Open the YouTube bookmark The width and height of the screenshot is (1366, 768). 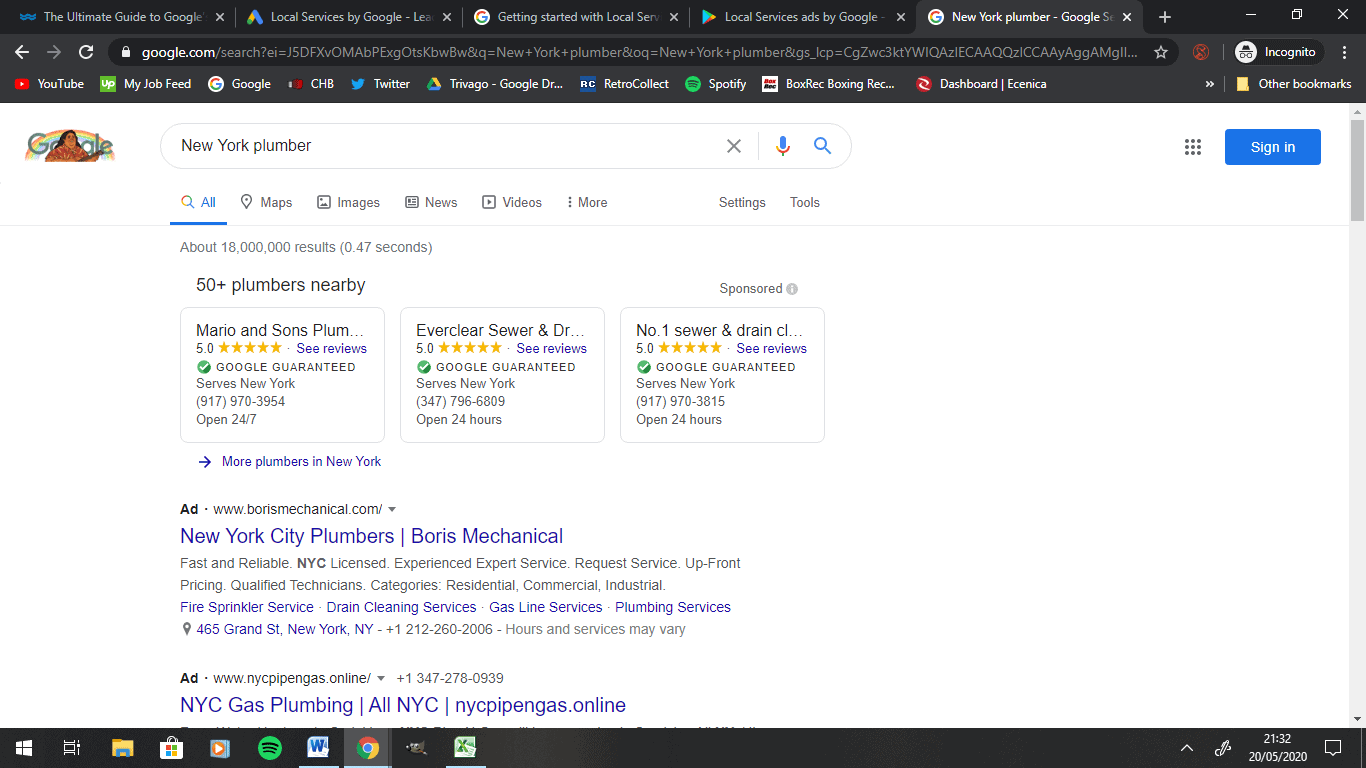49,84
